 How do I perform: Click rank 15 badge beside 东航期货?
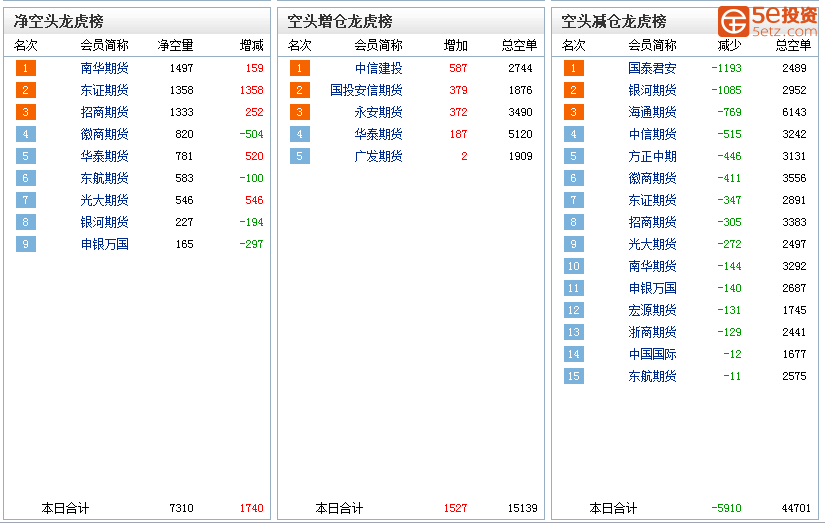574,376
